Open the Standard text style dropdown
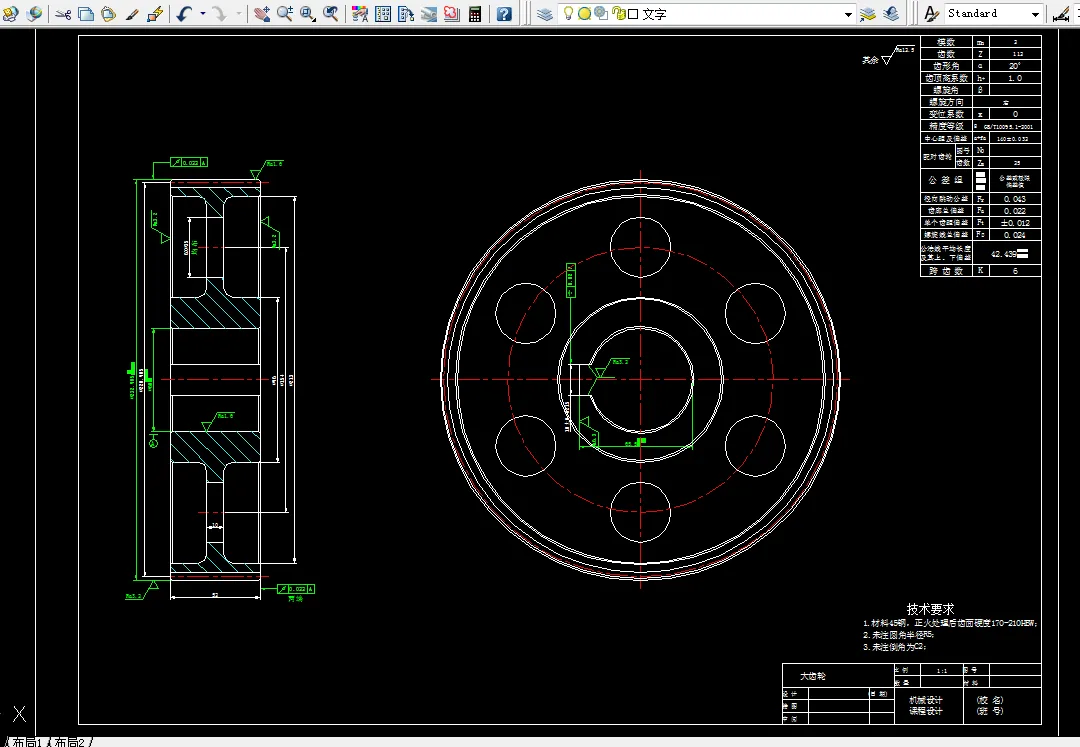Image resolution: width=1080 pixels, height=747 pixels. [1035, 14]
